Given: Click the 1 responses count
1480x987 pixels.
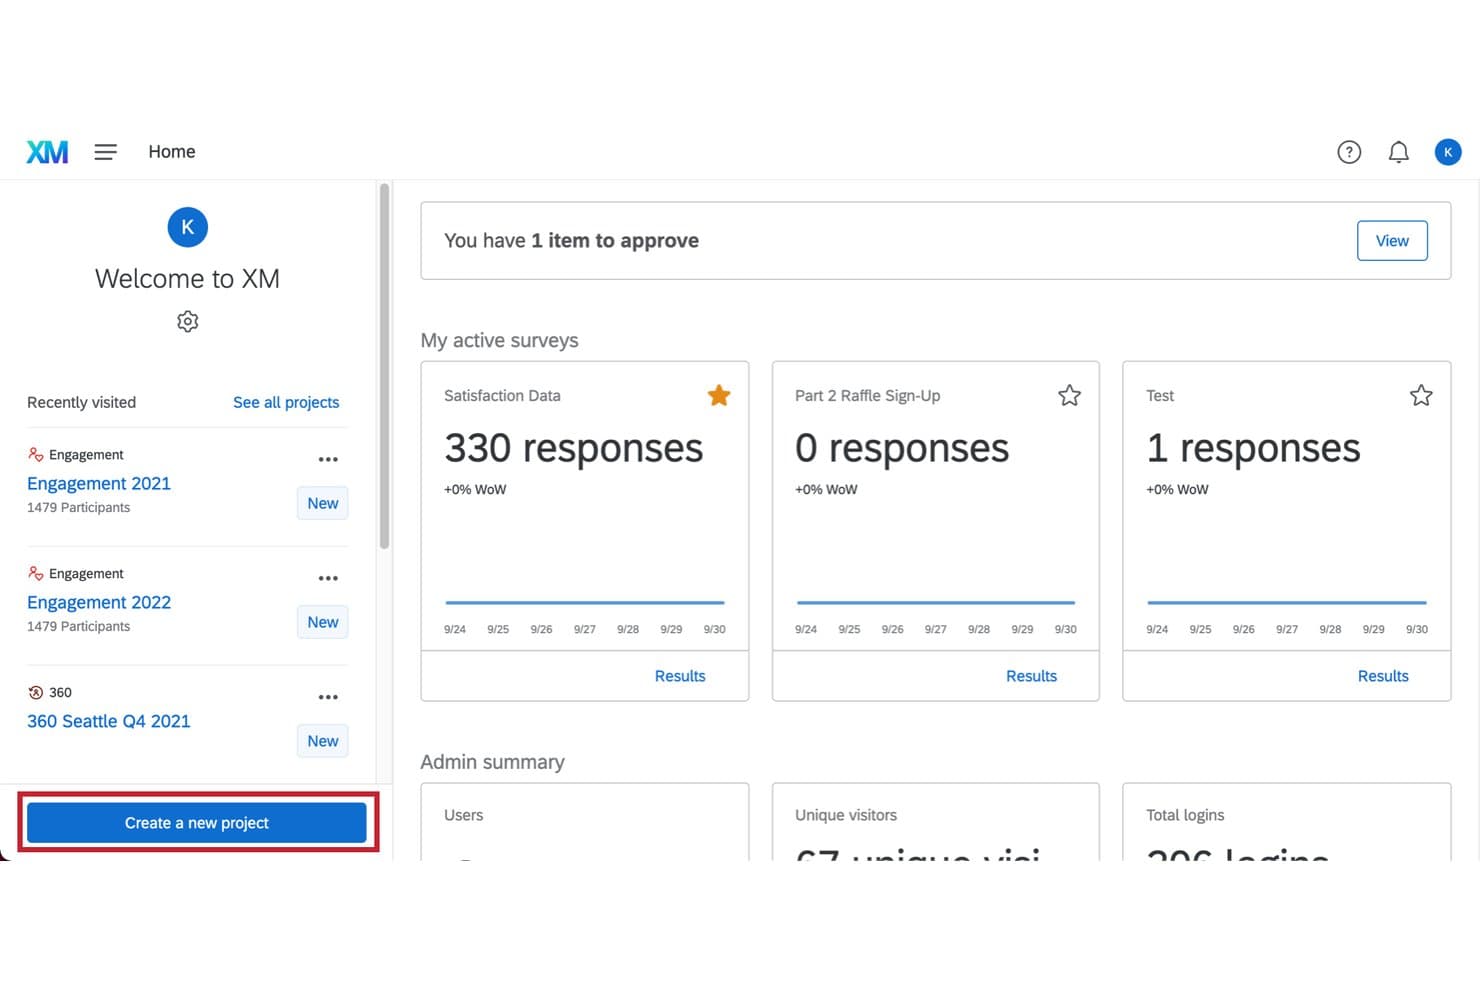Looking at the screenshot, I should (1253, 448).
